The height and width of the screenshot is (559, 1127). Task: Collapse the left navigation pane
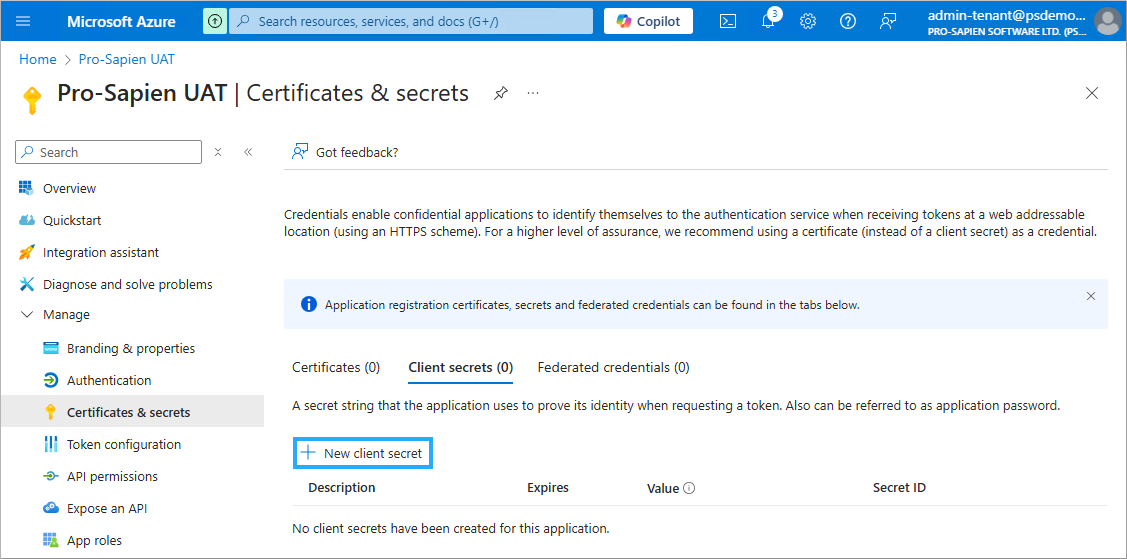[248, 152]
